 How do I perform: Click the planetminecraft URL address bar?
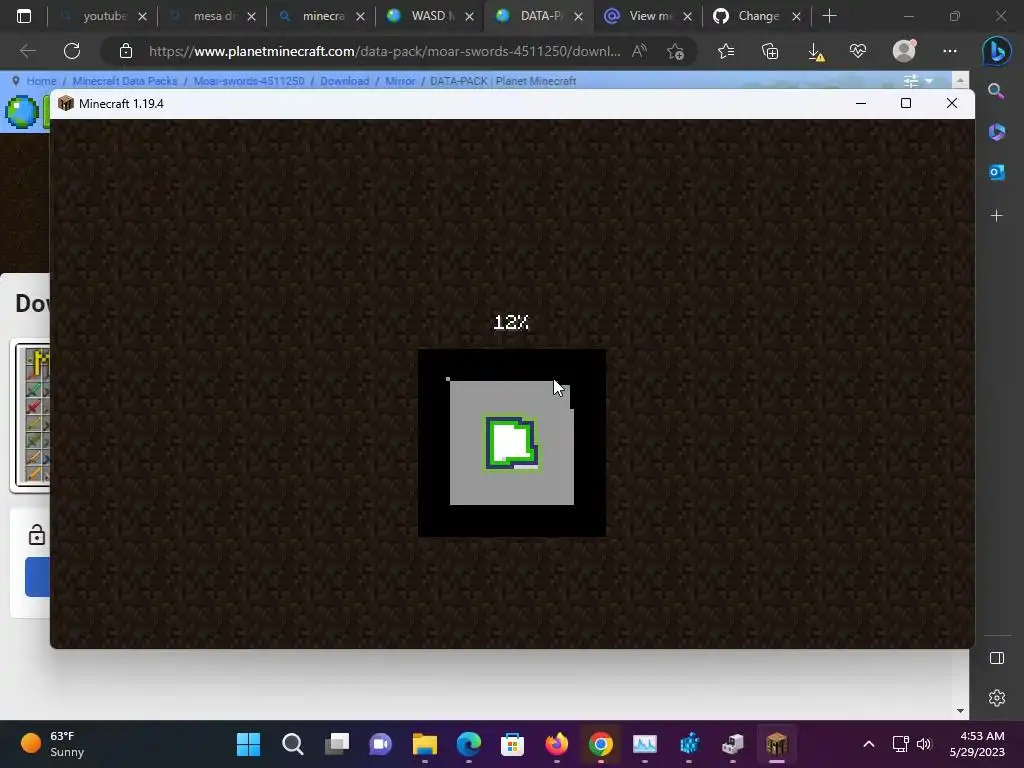coord(384,51)
